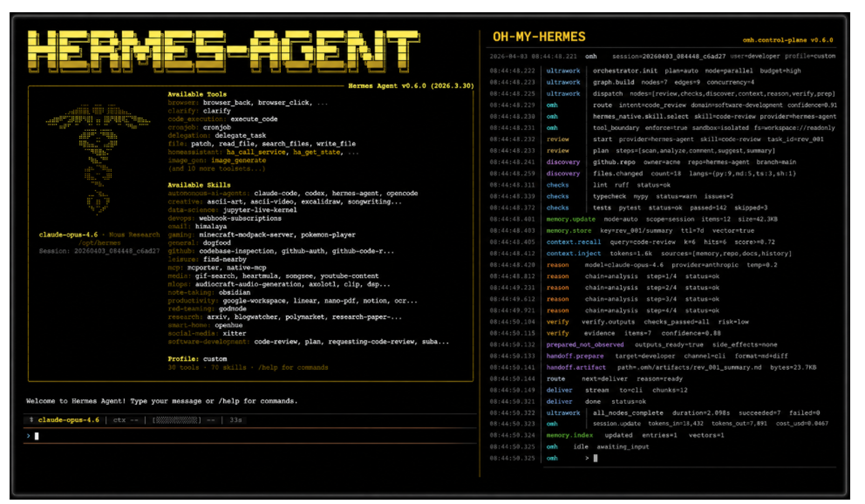Select the 'creative: ascii-art' skills row

point(285,202)
